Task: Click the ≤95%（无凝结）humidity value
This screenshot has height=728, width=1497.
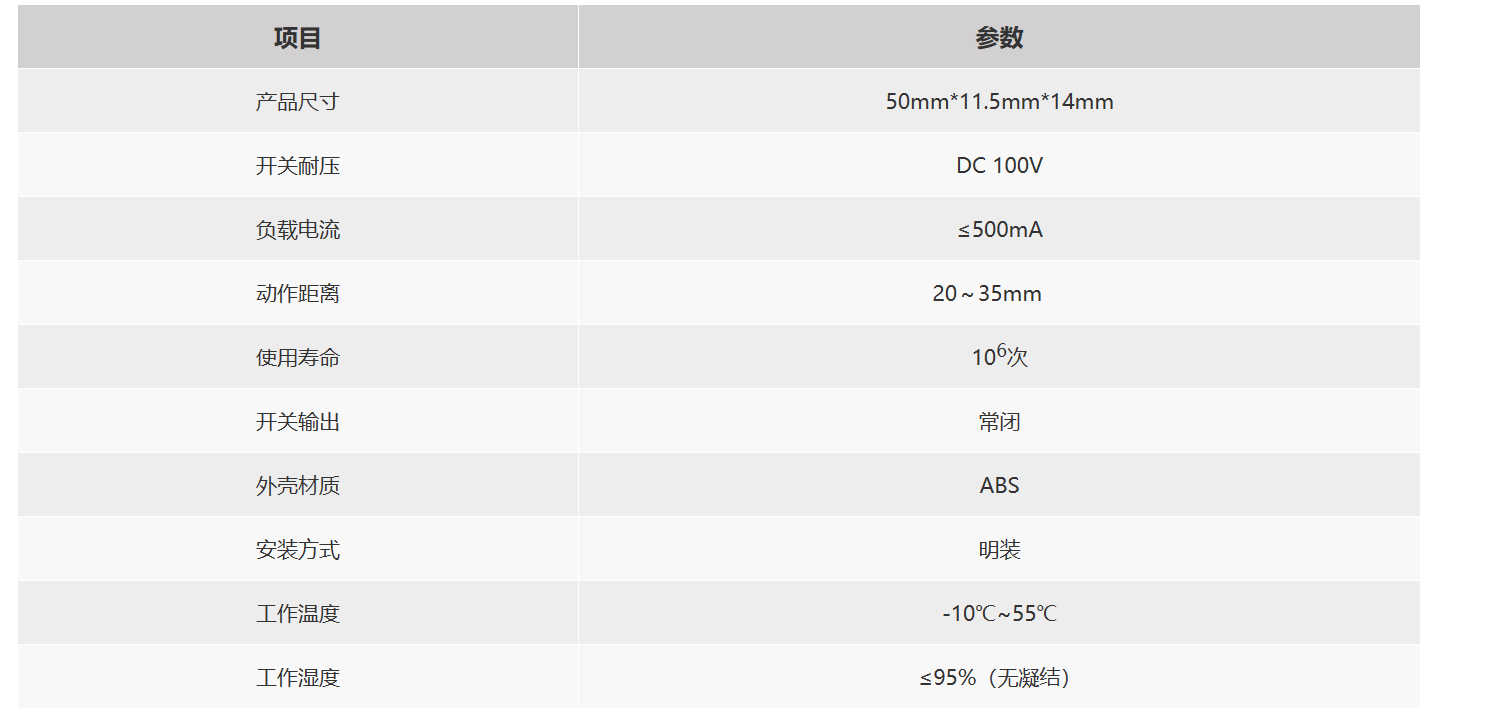Action: tap(999, 677)
